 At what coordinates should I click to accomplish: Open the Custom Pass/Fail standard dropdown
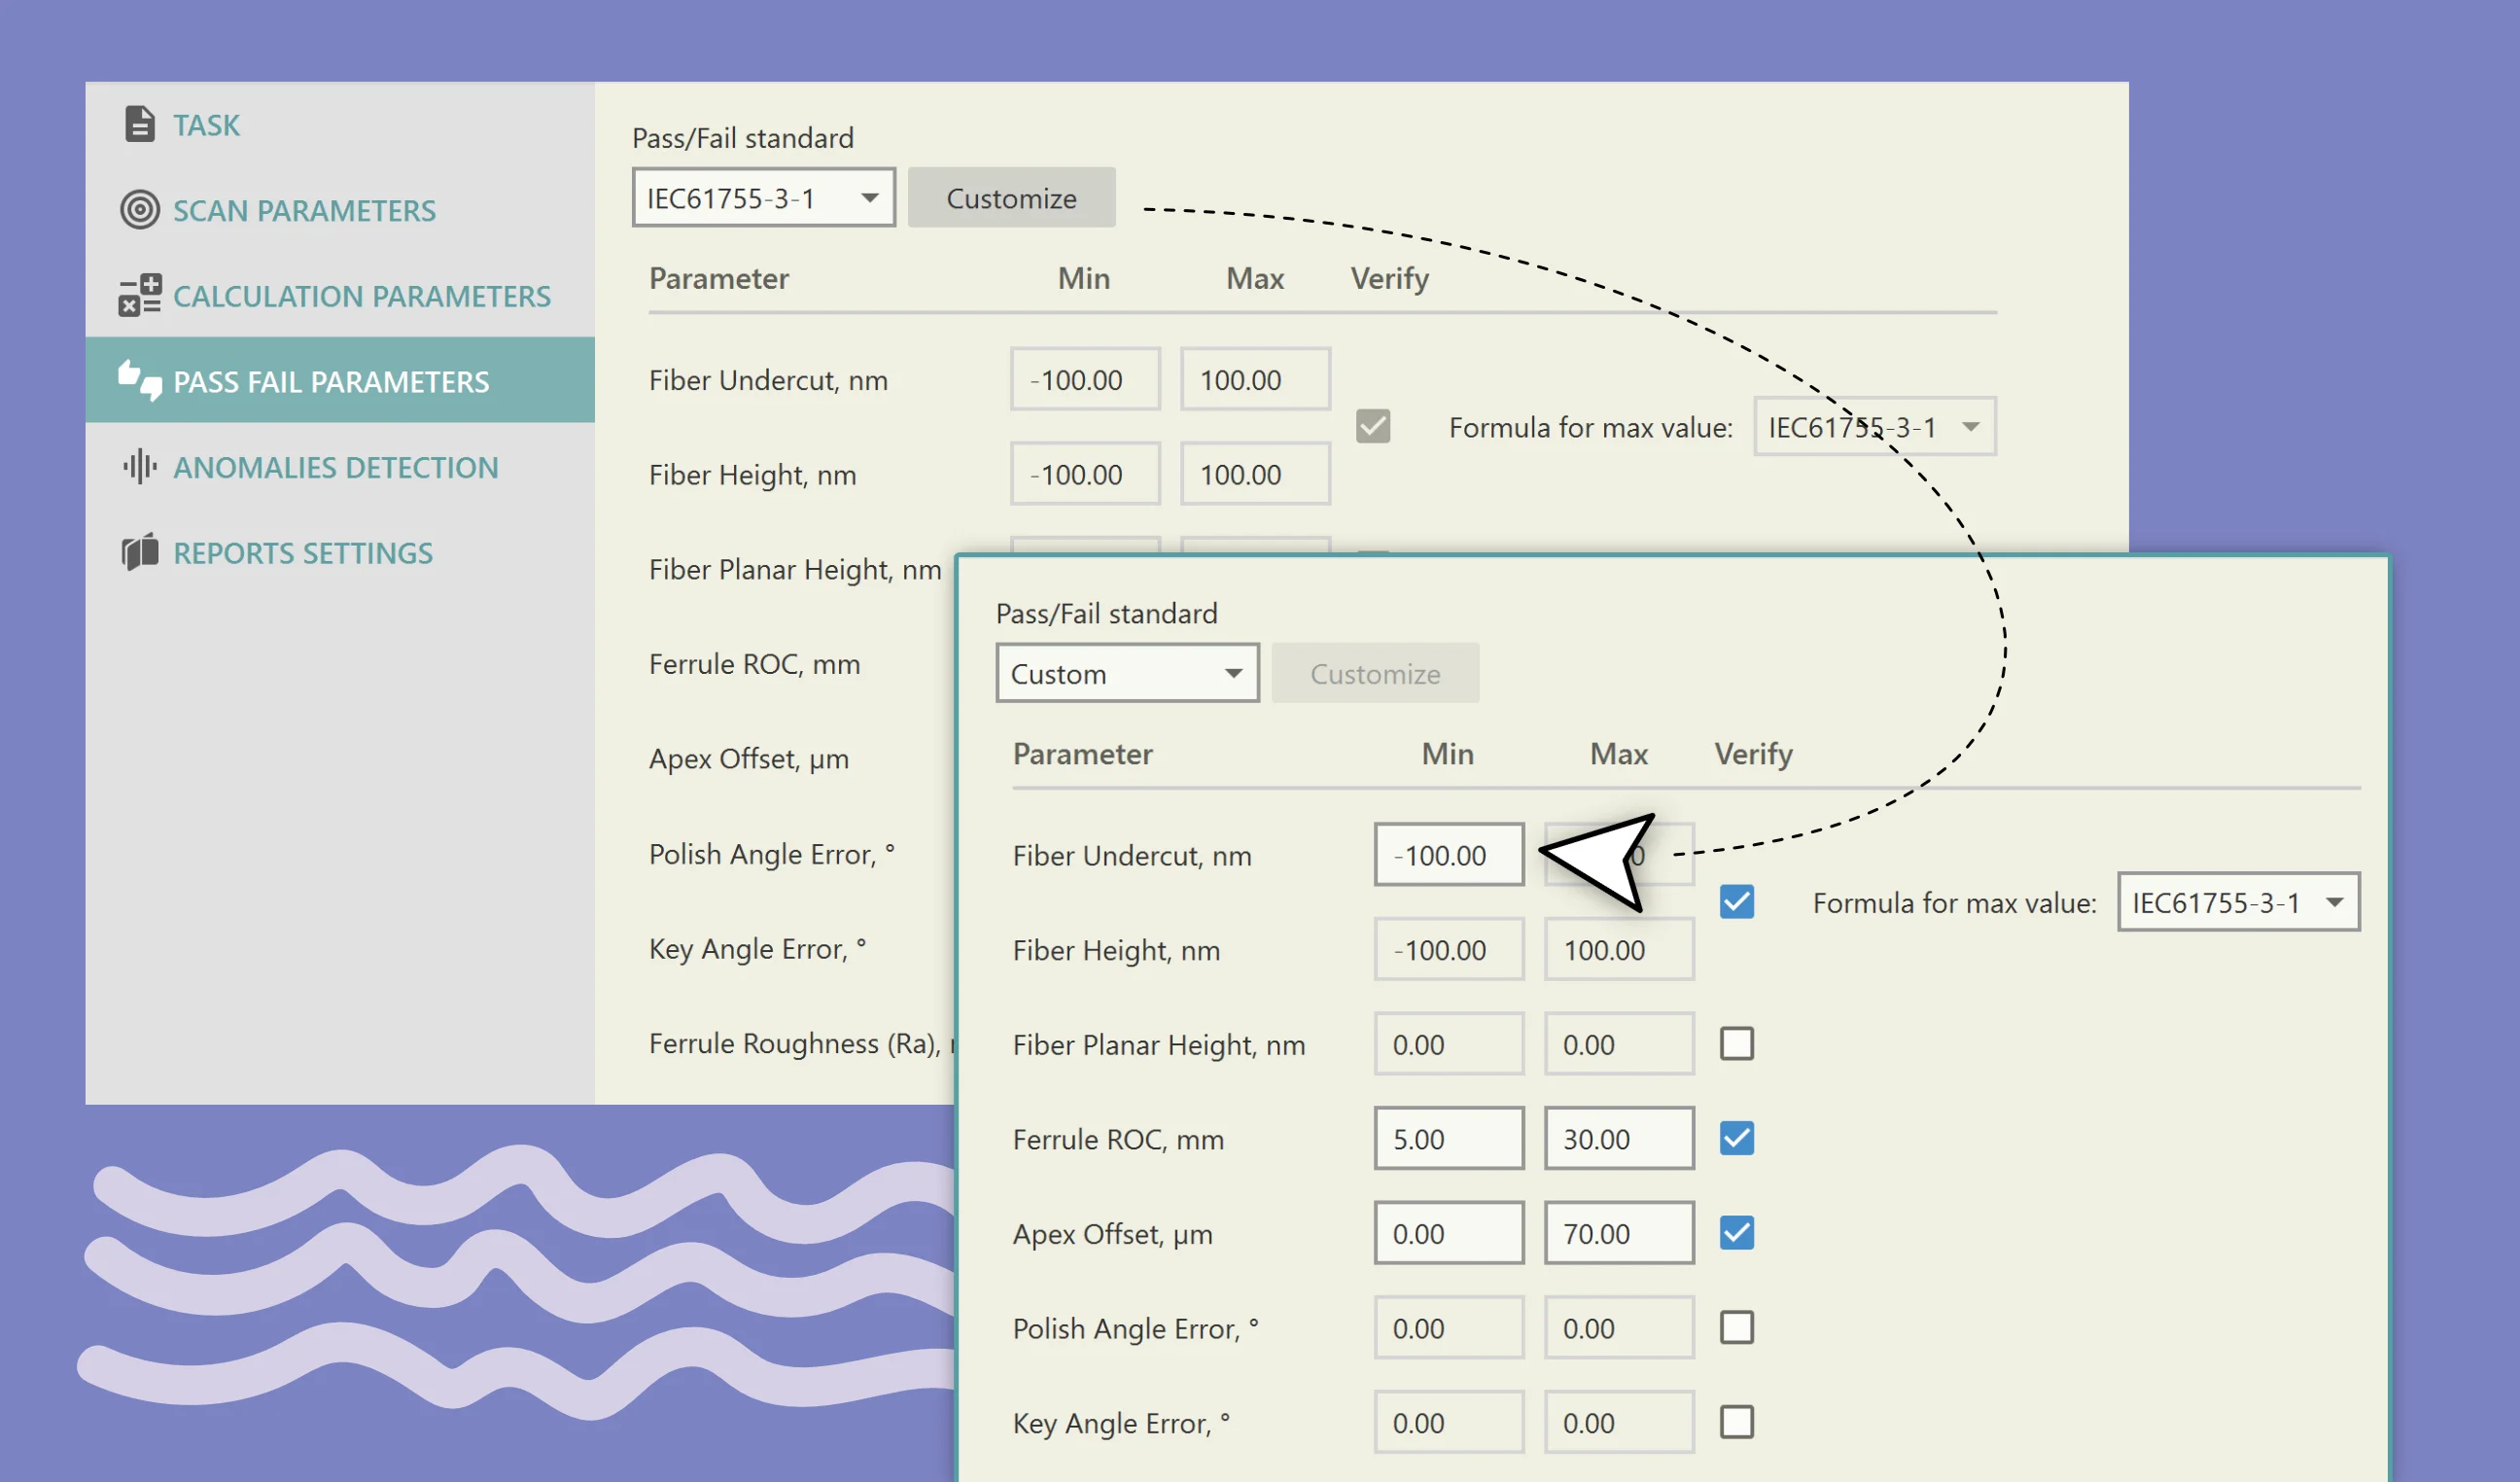coord(1126,673)
